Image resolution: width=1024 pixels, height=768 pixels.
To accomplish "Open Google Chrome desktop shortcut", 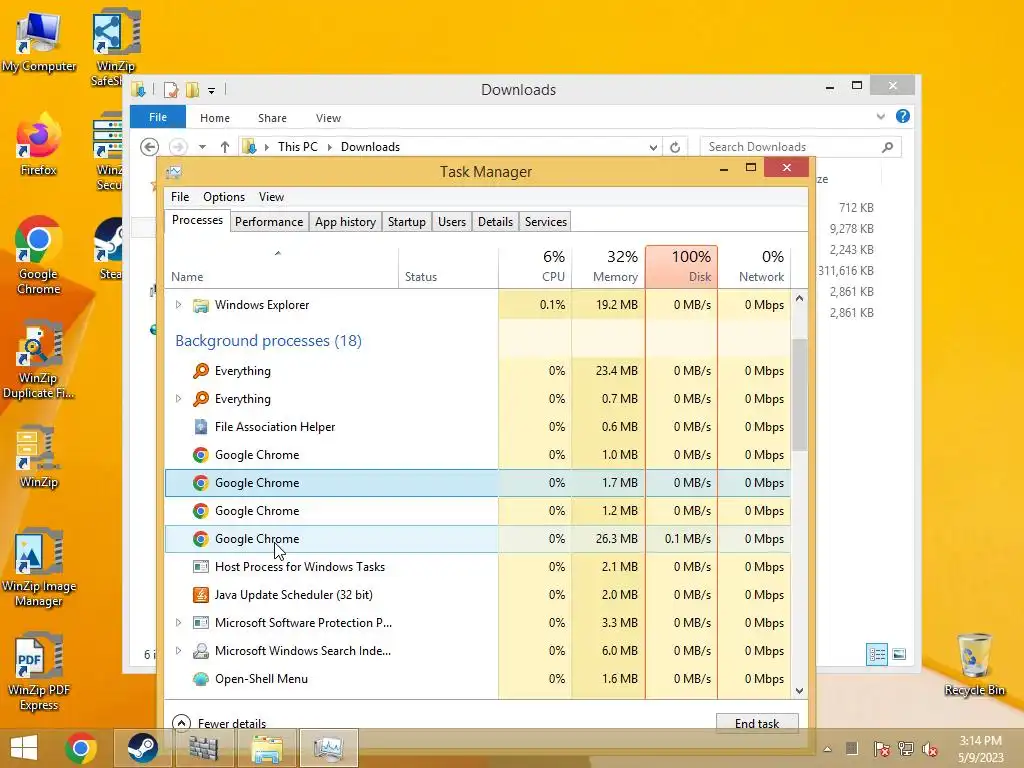I will click(x=39, y=255).
